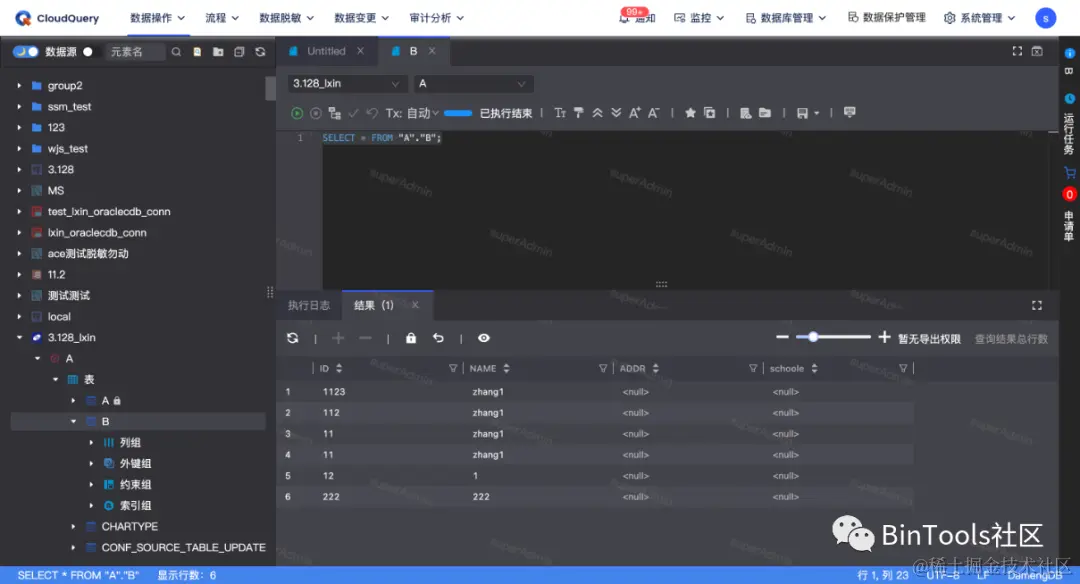Image resolution: width=1080 pixels, height=584 pixels.
Task: Open the 流程 menu
Action: coord(222,18)
